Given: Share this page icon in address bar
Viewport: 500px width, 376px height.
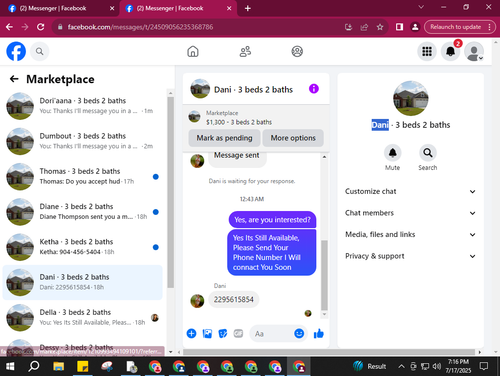Looking at the screenshot, I should [364, 27].
